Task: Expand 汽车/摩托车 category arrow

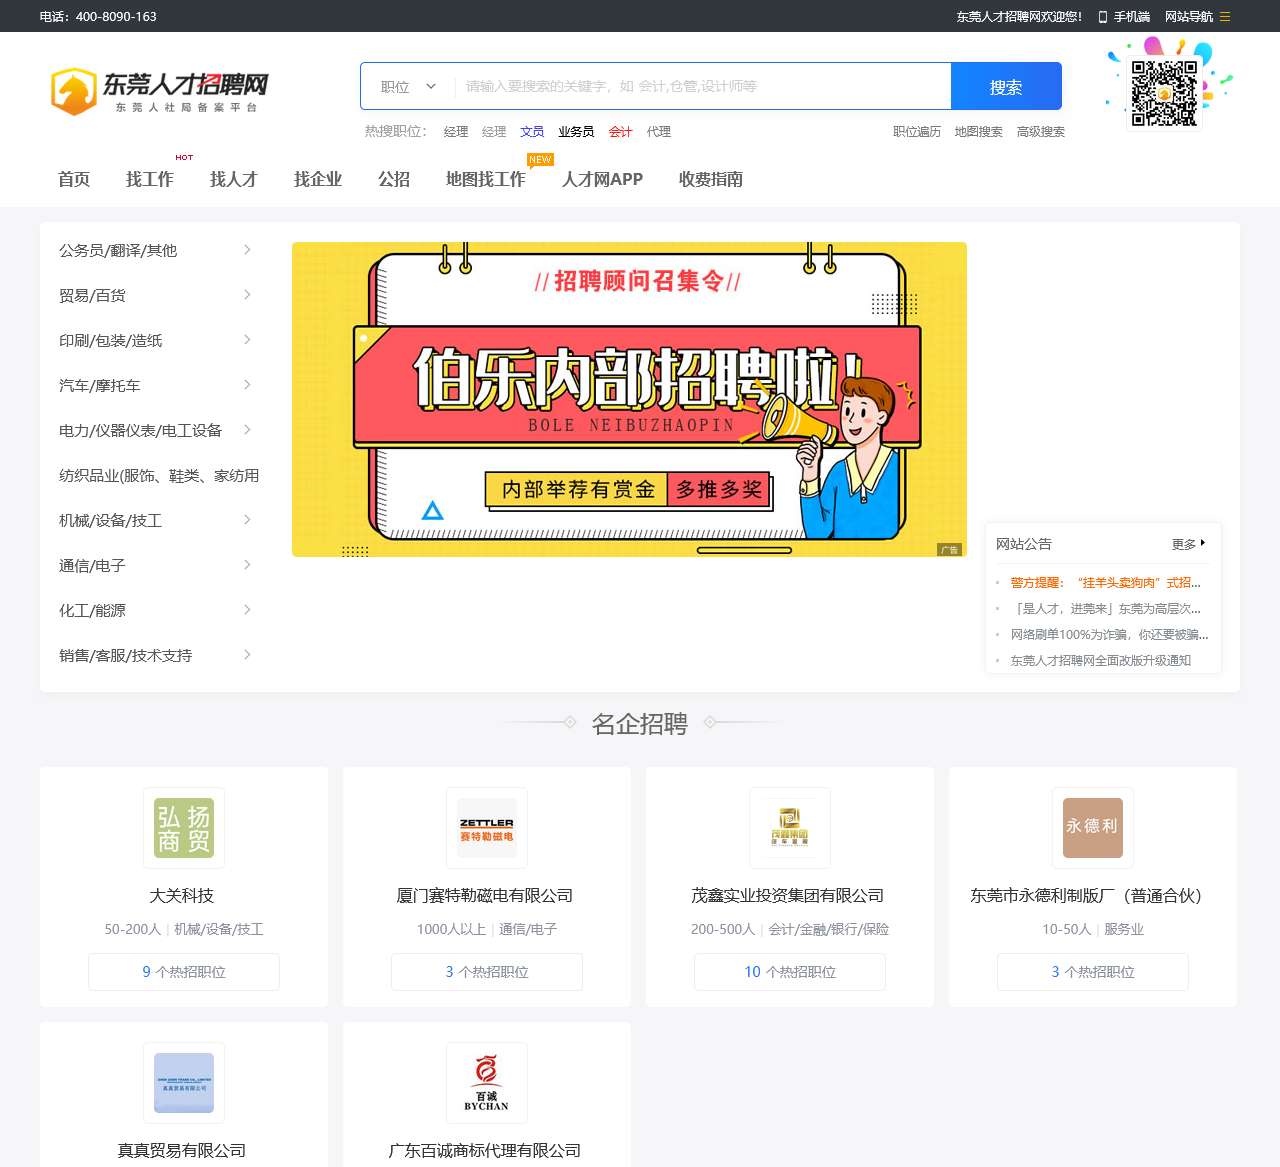Action: click(x=247, y=385)
